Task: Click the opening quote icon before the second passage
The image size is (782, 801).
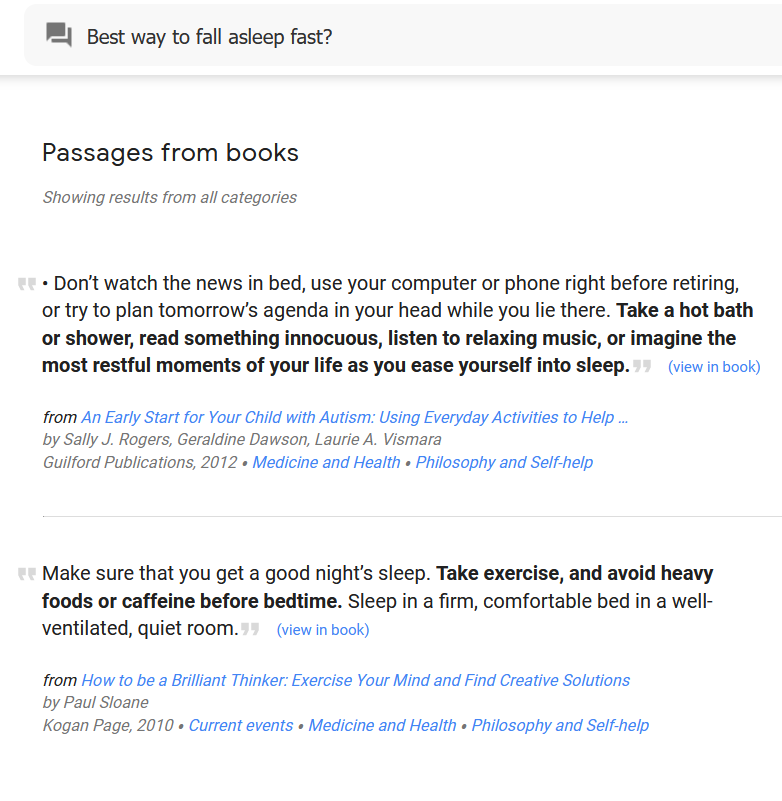Action: pos(27,573)
